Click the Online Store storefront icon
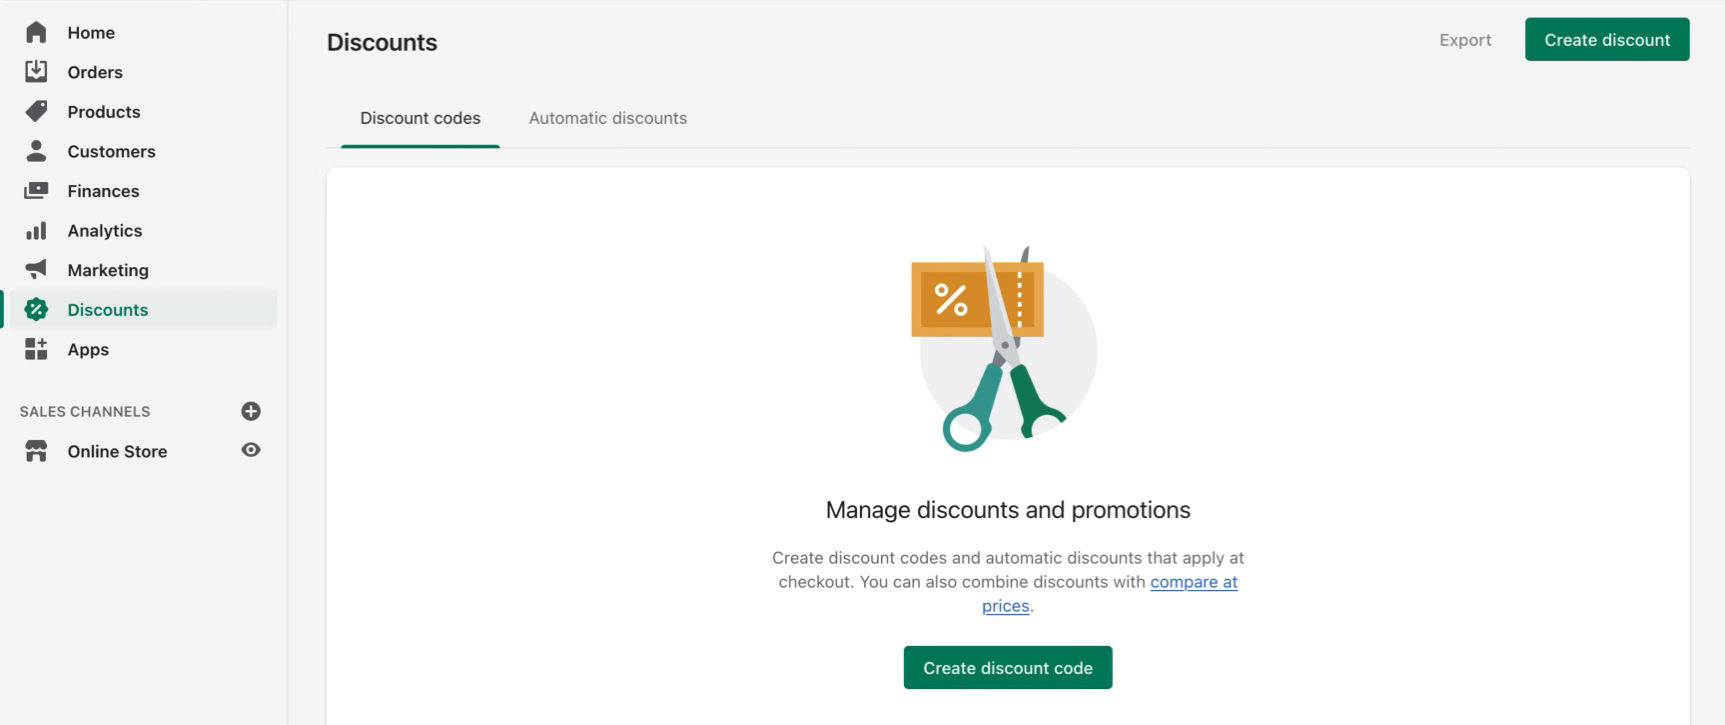 [36, 451]
